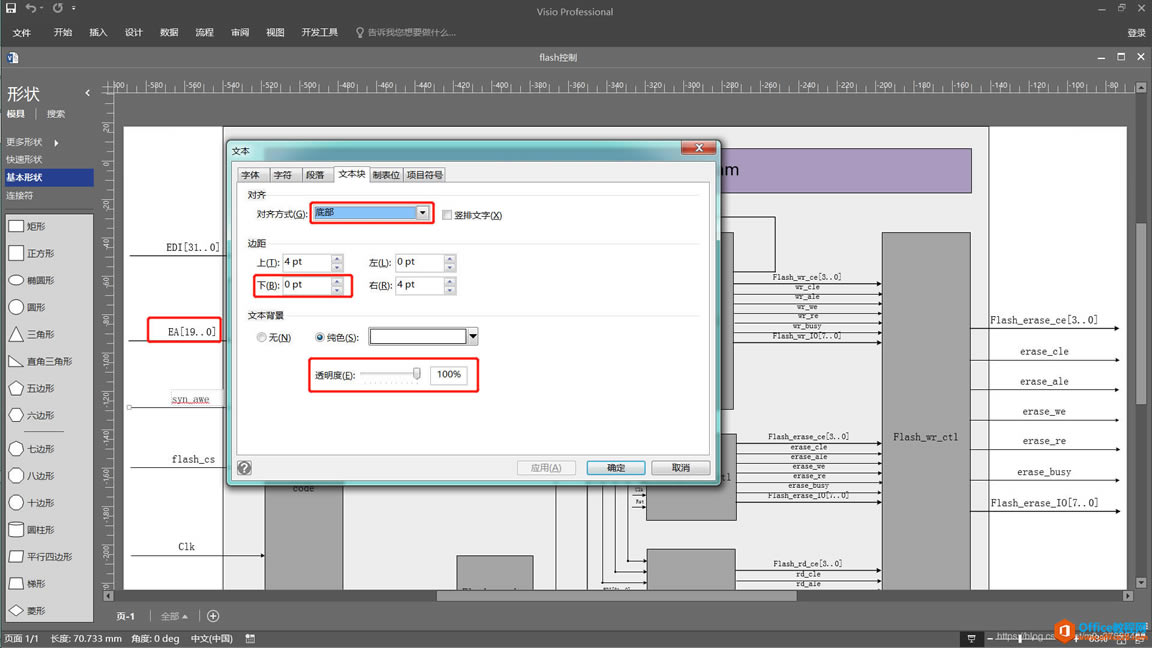Choose the 圆柱形 cylinder shape stencil
Screen dimensions: 1152x648
[x=16, y=530]
